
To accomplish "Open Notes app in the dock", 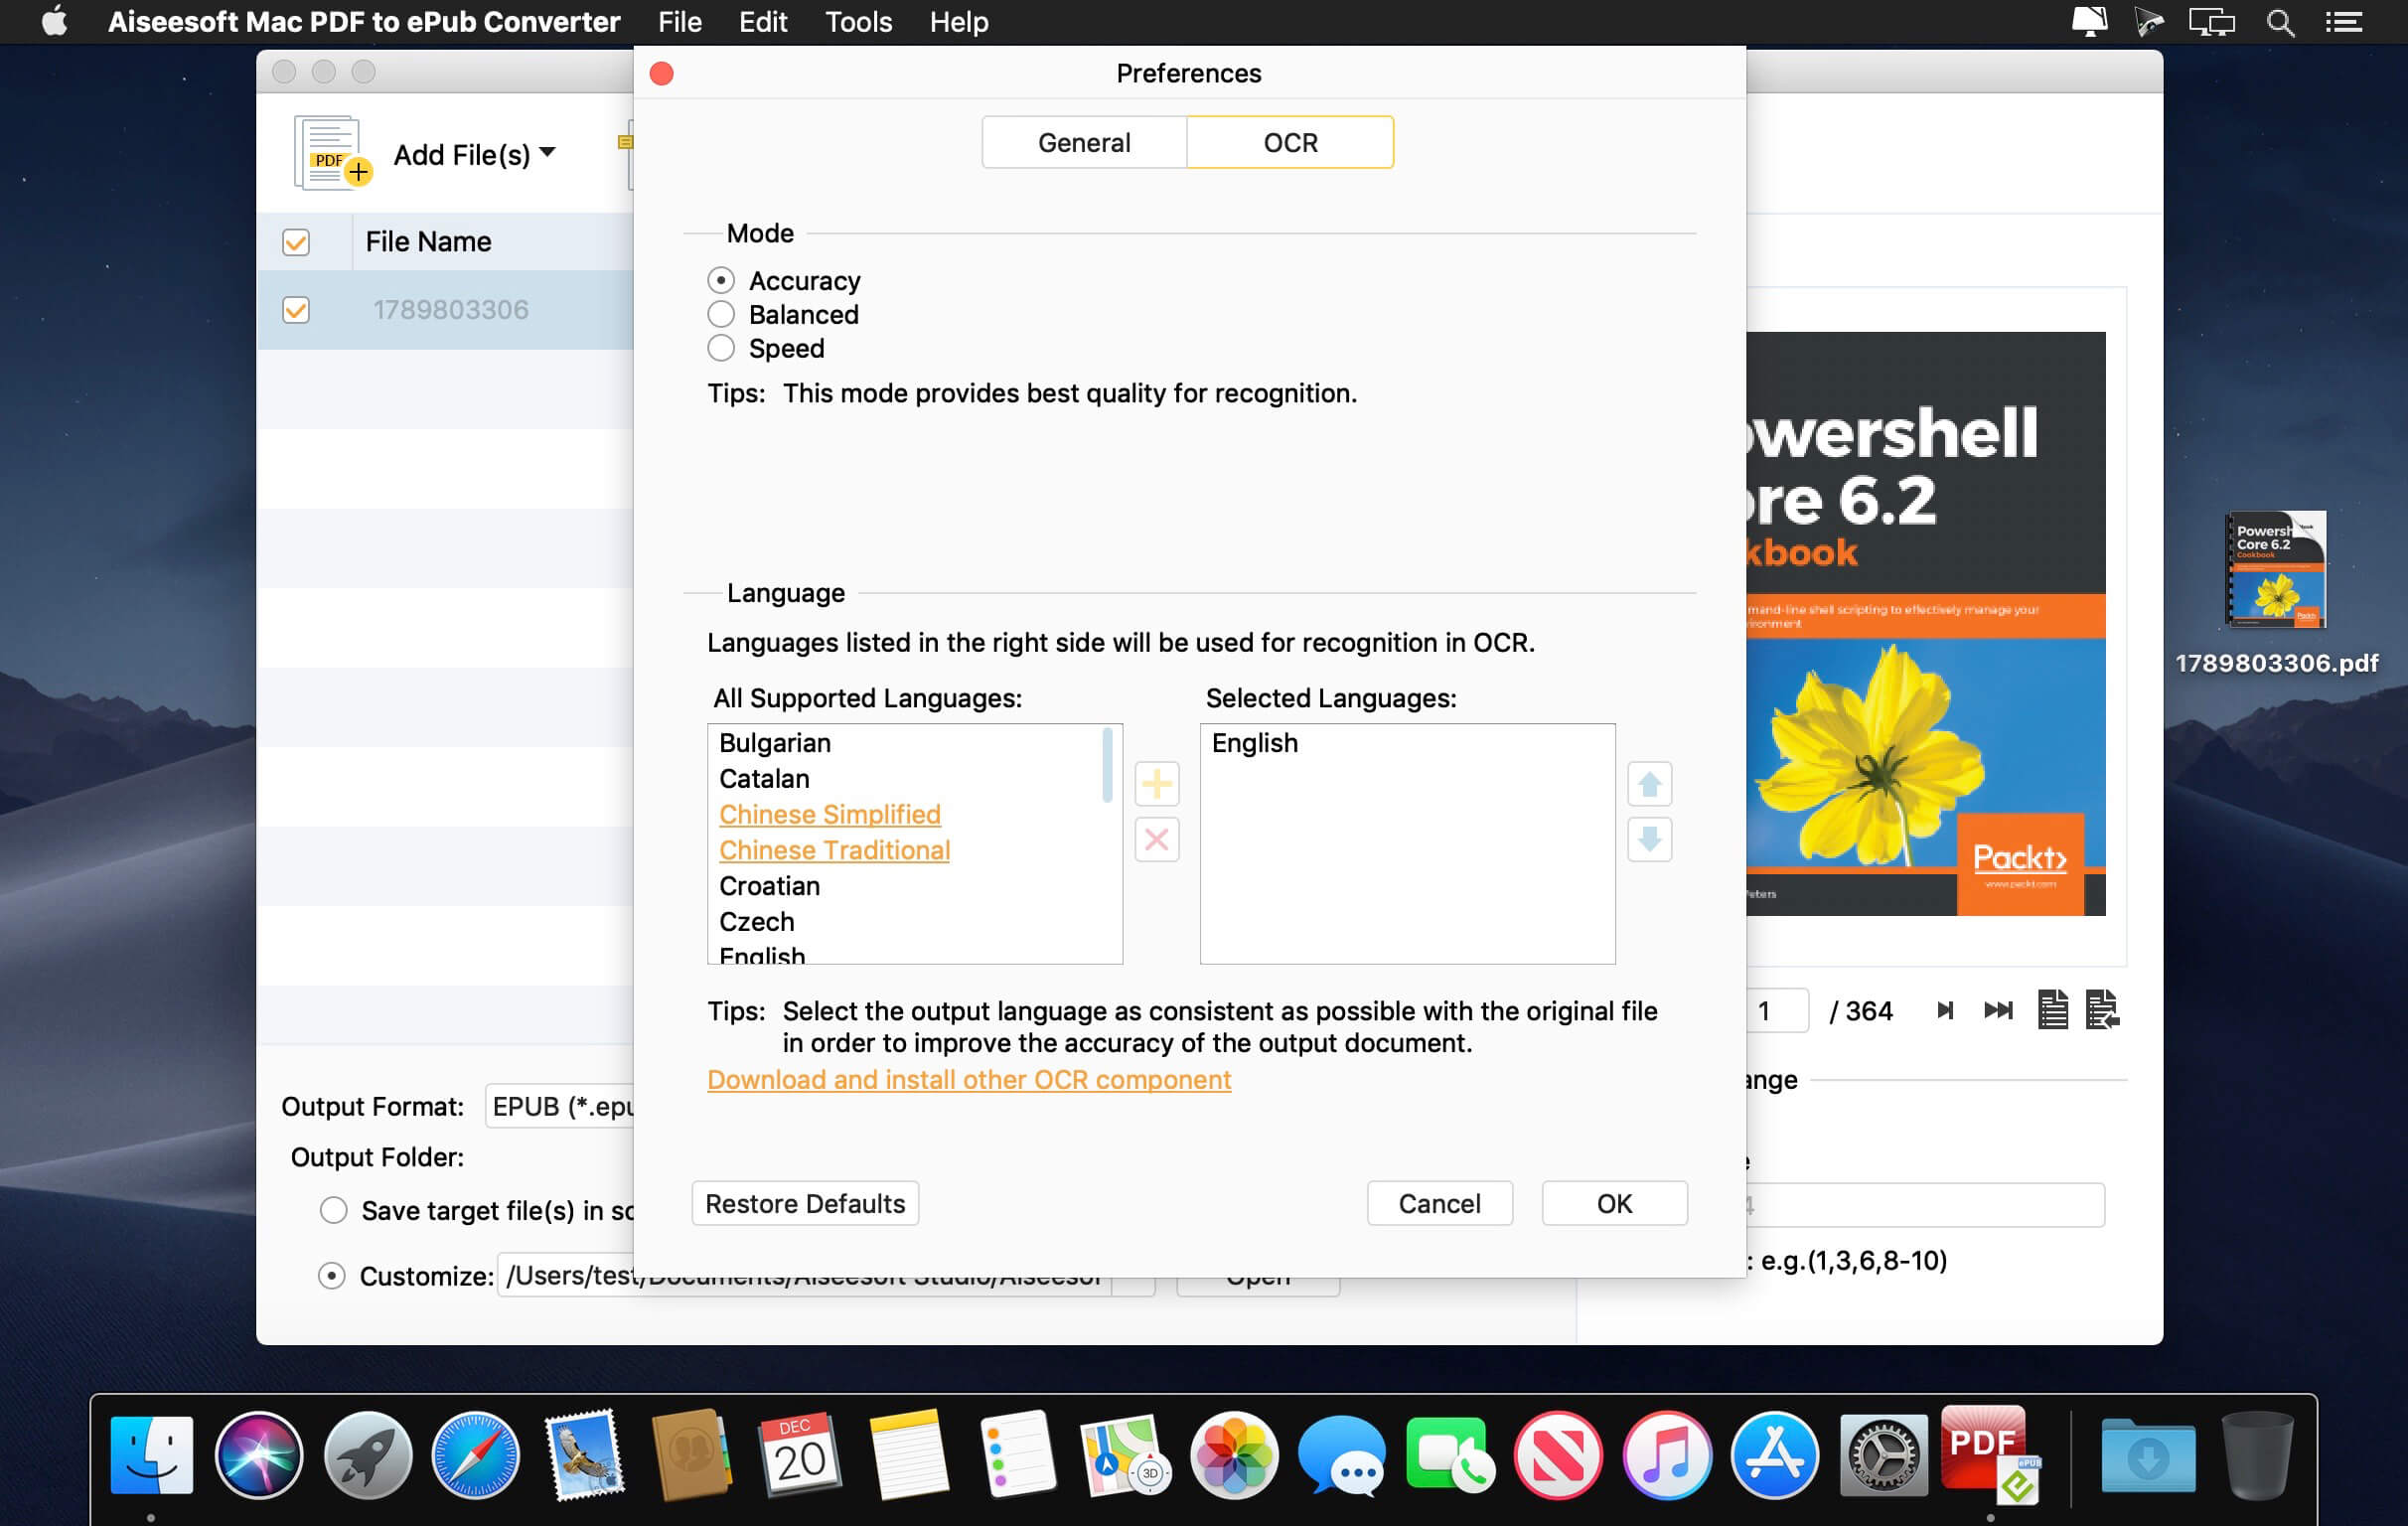I will 908,1455.
